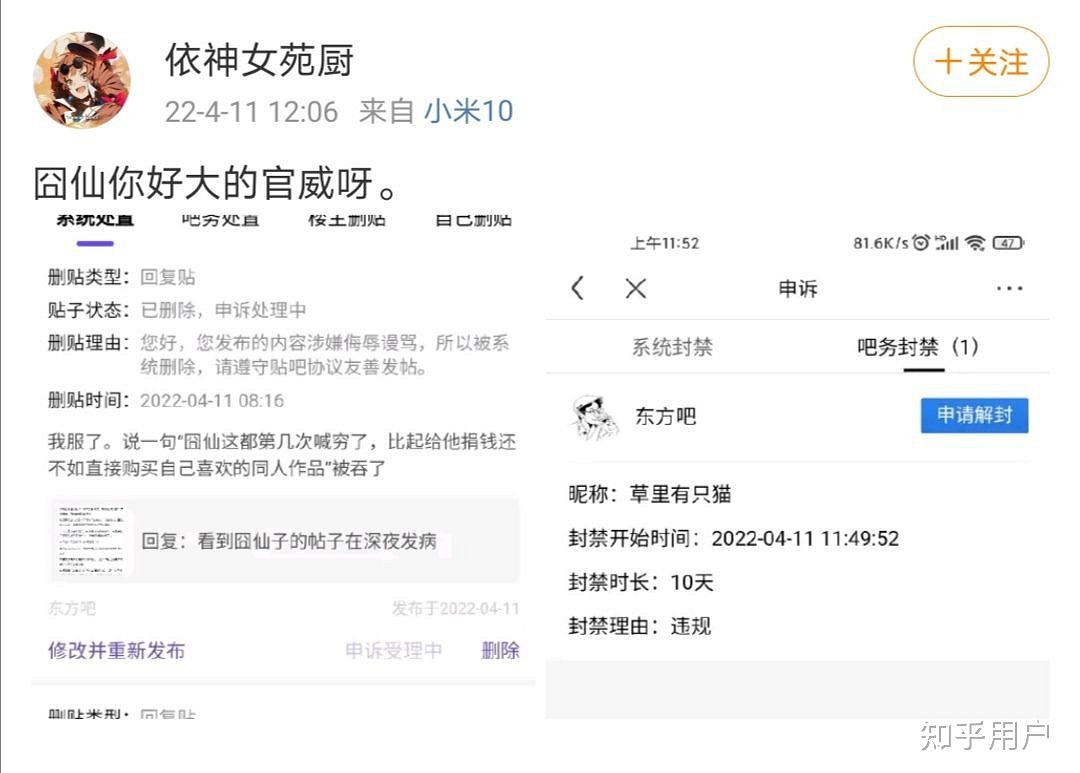1080x773 pixels.
Task: Tap the alarm clock status bar icon
Action: [921, 243]
